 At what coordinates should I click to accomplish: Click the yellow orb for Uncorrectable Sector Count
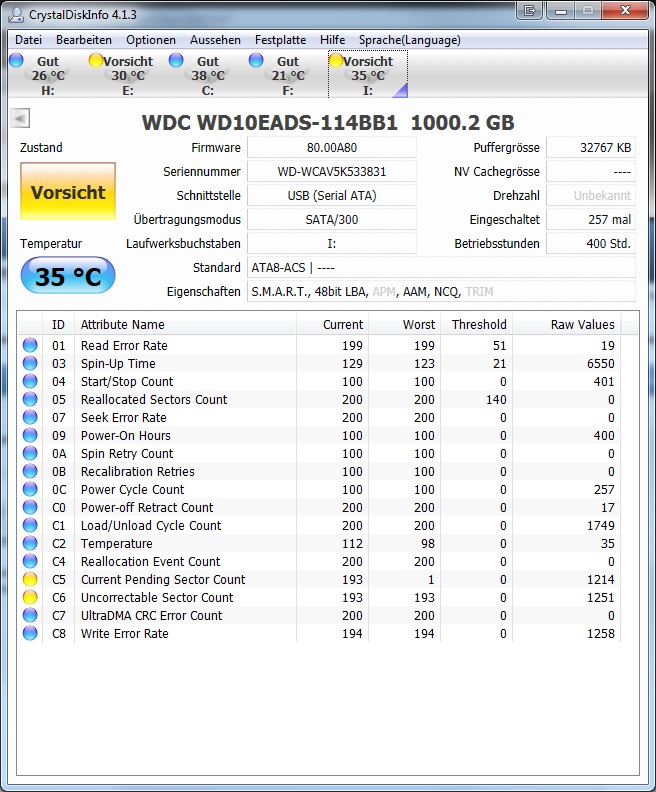(x=30, y=597)
